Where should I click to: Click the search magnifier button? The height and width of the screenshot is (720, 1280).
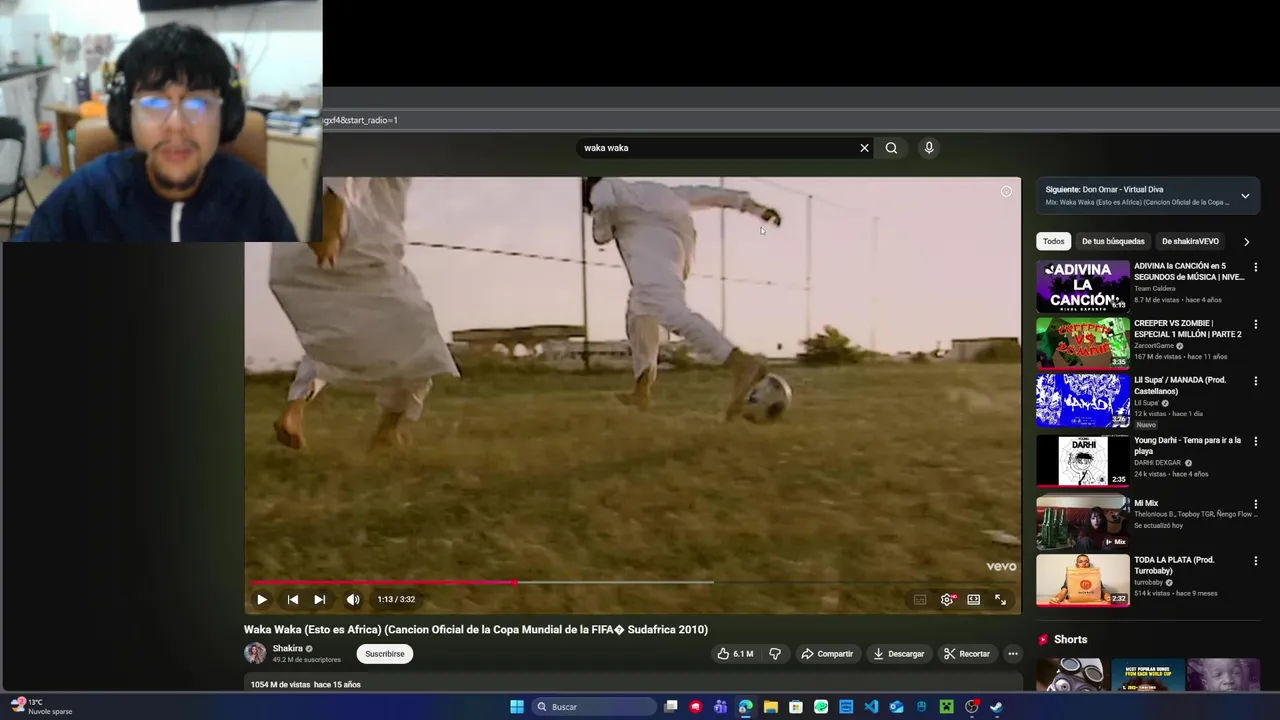pos(891,148)
